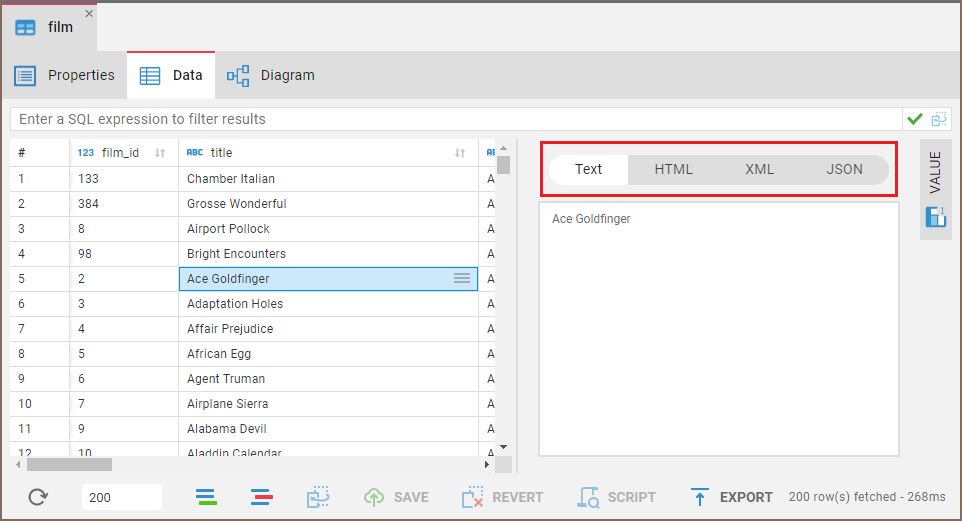
Task: Select the Affair Prejudice cell
Action: 328,329
